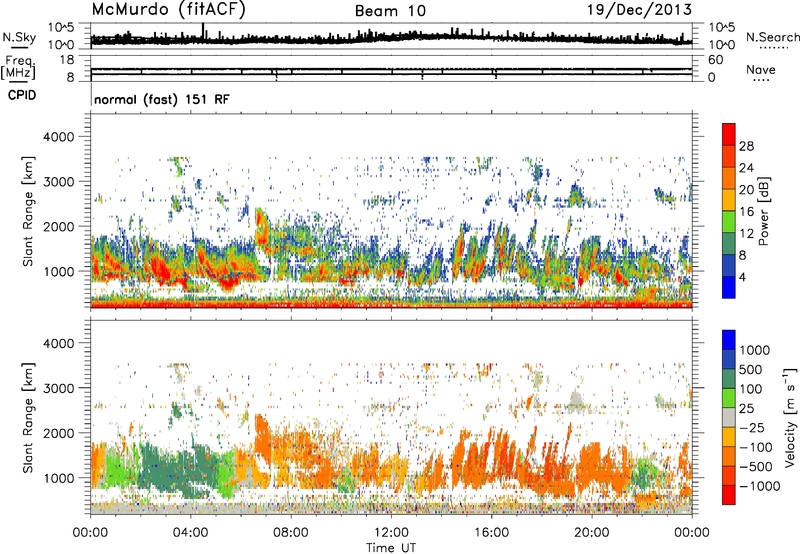Click the 'CPID' label
Screen dimensions: 800x554
tap(22, 95)
